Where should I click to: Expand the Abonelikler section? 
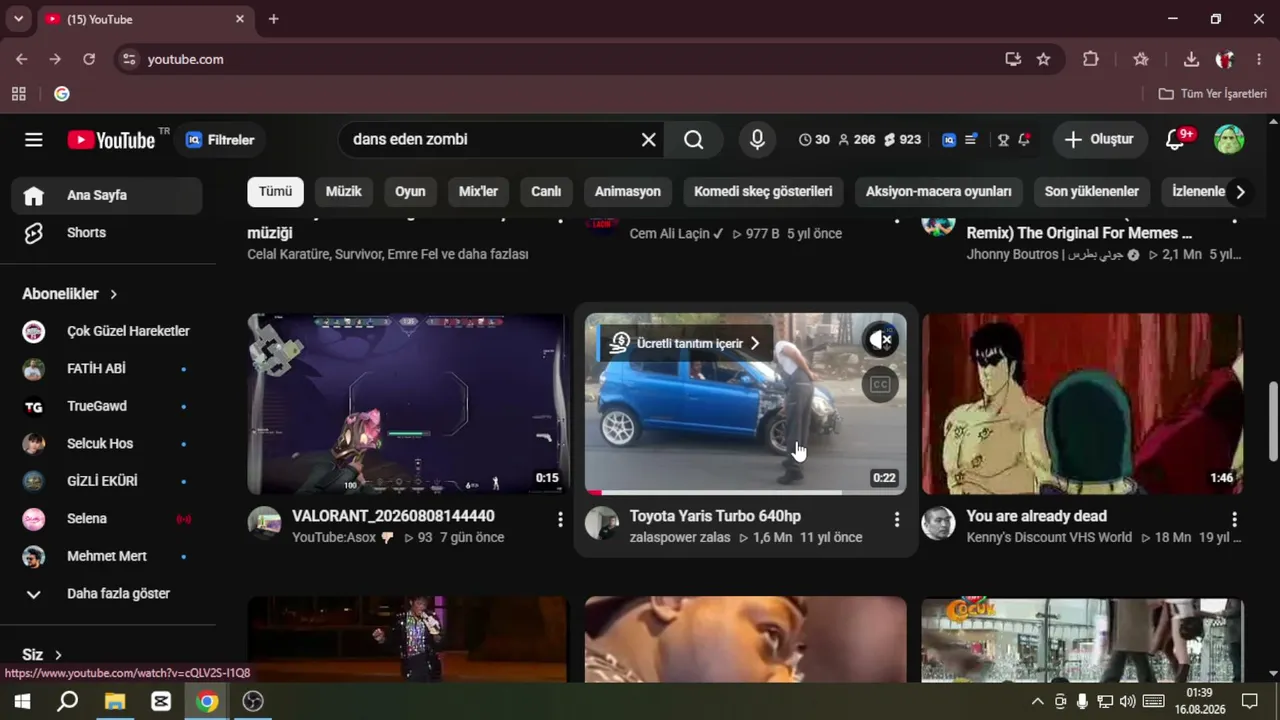click(70, 294)
